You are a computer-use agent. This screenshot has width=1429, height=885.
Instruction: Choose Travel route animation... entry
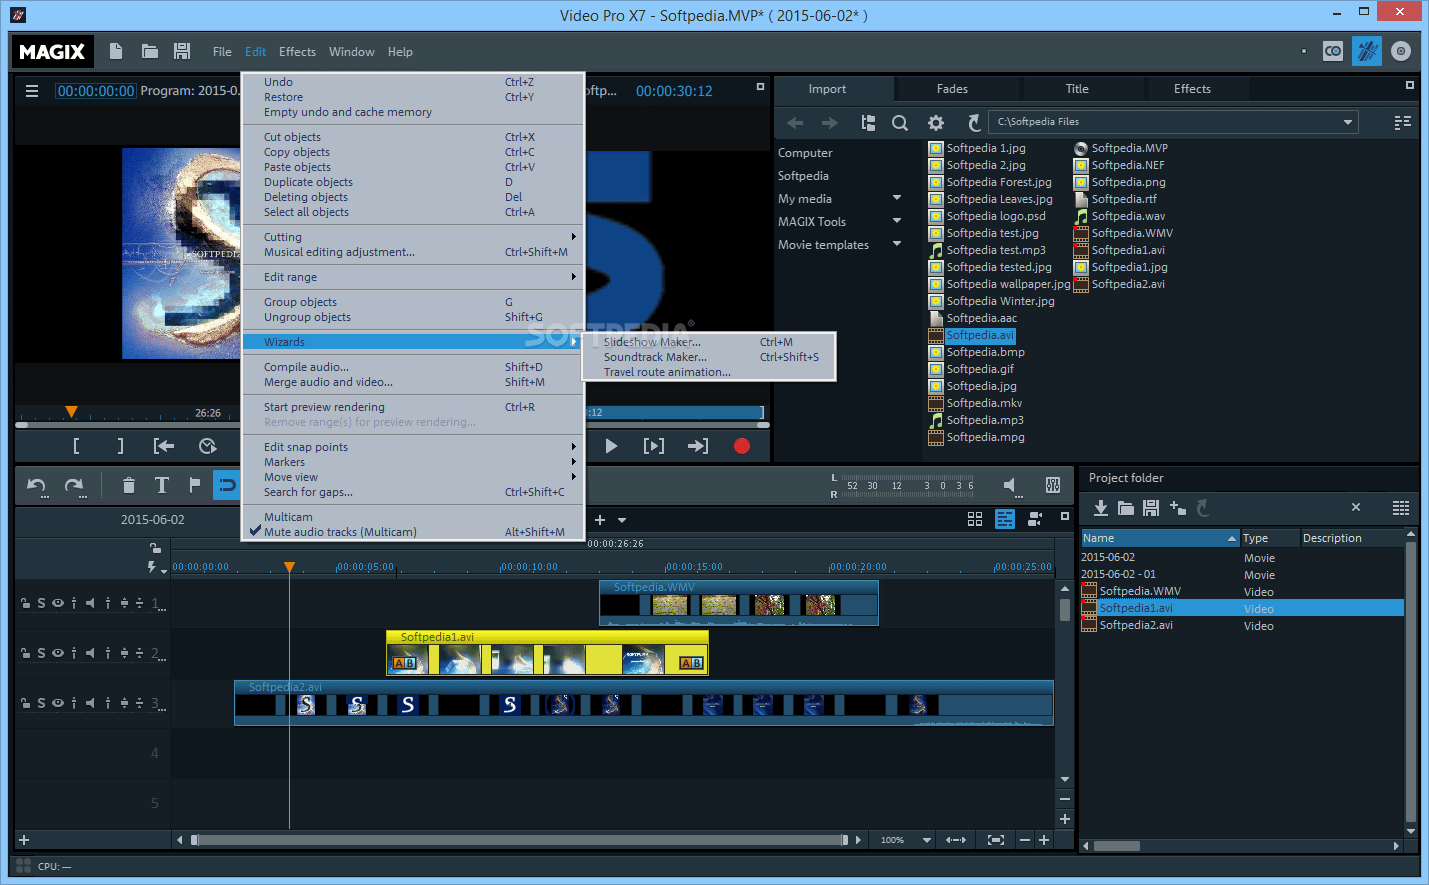pos(709,372)
